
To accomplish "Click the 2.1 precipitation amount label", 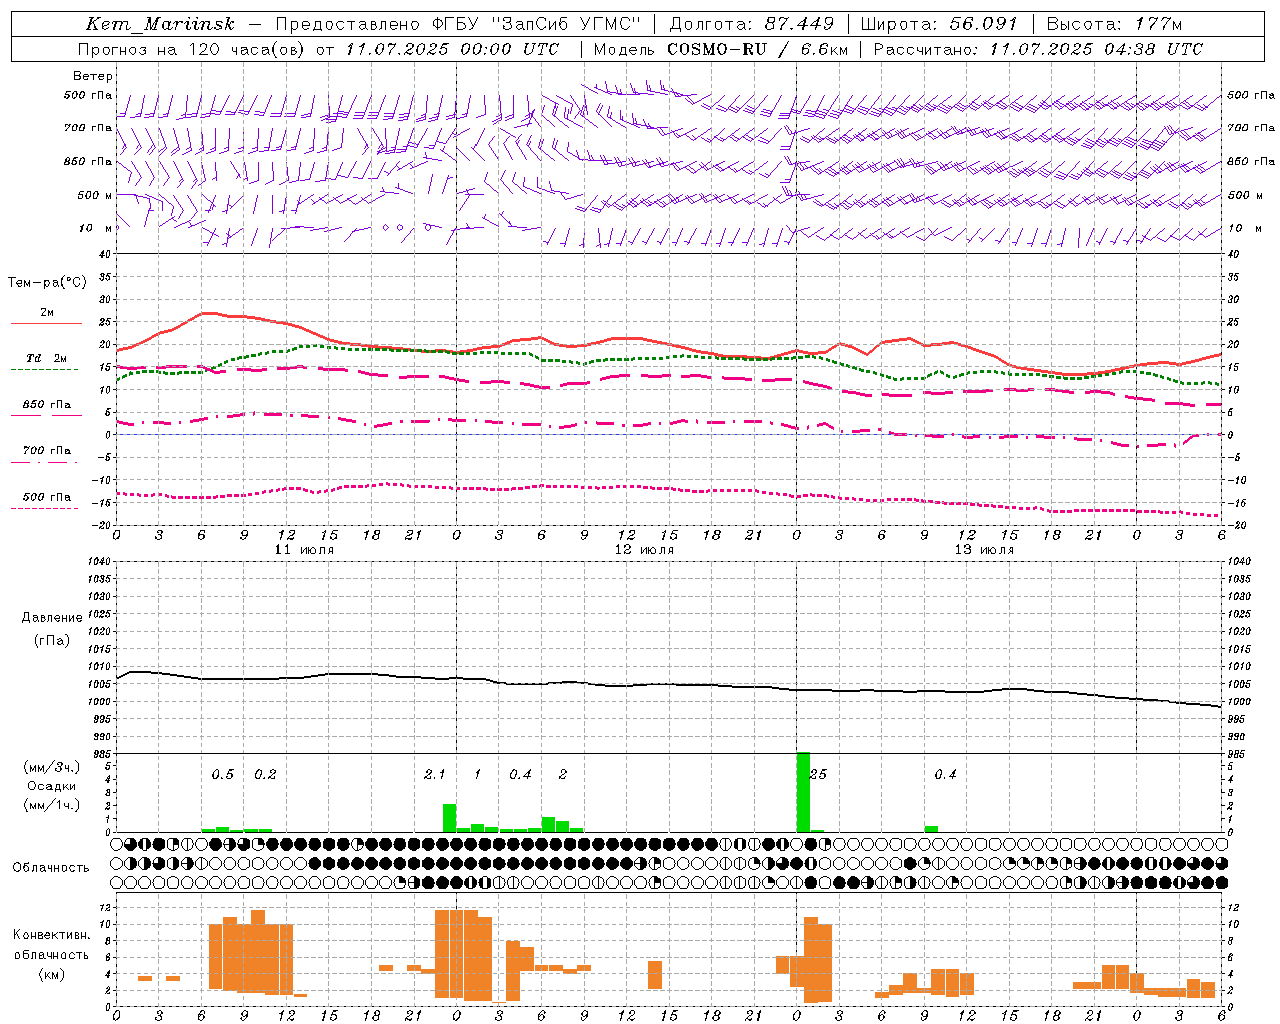I will [x=434, y=774].
